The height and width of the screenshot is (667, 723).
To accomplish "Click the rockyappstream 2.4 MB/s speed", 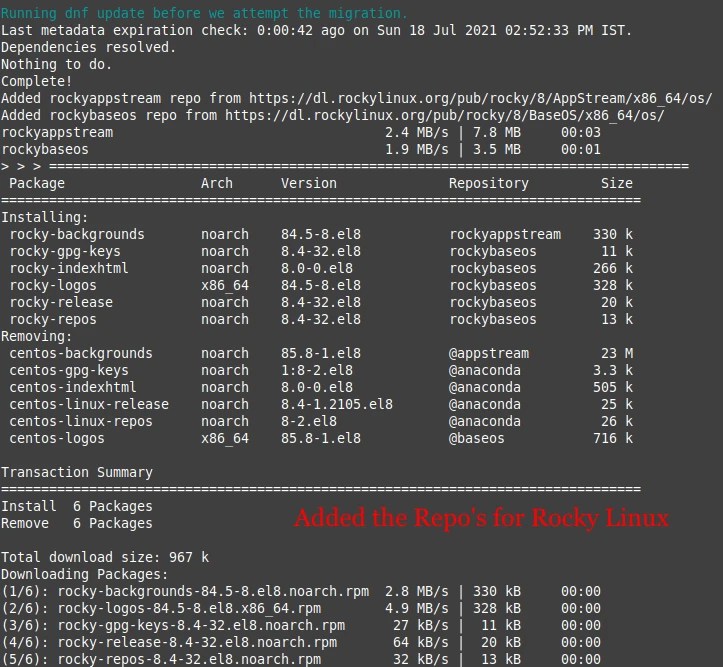I will [x=416, y=133].
